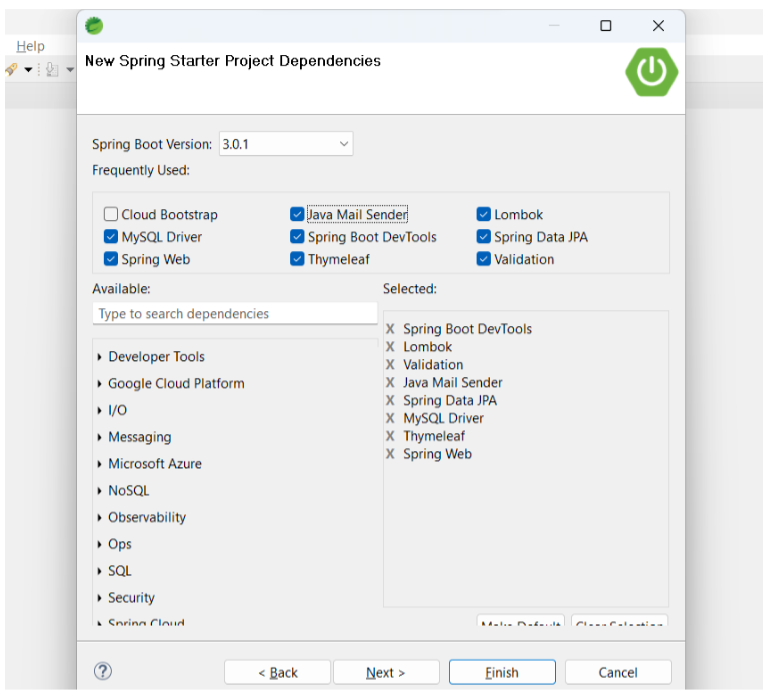Expand the I/O category
Image resolution: width=771 pixels, height=695 pixels.
100,411
